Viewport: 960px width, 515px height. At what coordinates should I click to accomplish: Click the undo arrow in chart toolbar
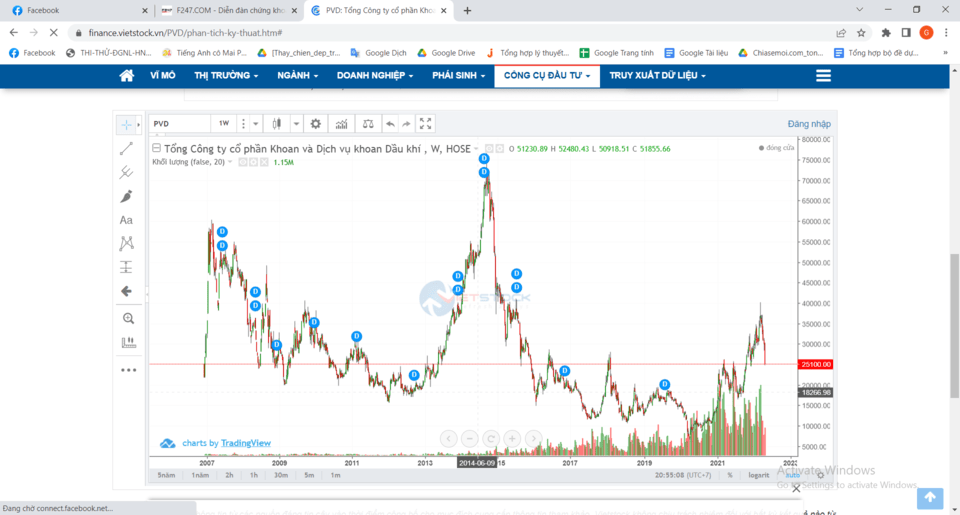pos(390,124)
